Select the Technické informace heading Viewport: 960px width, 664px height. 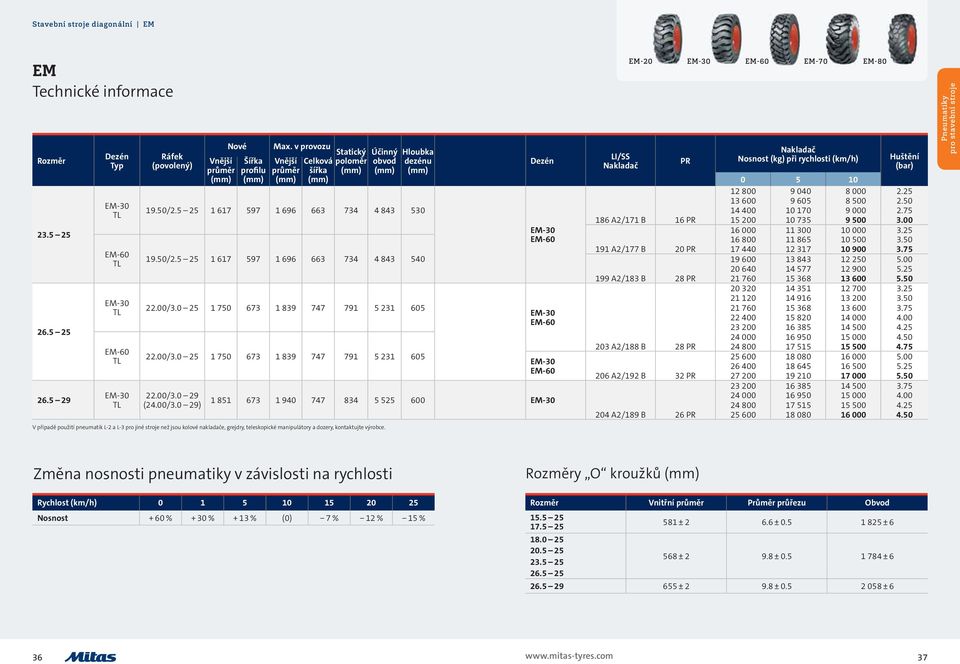click(x=103, y=92)
